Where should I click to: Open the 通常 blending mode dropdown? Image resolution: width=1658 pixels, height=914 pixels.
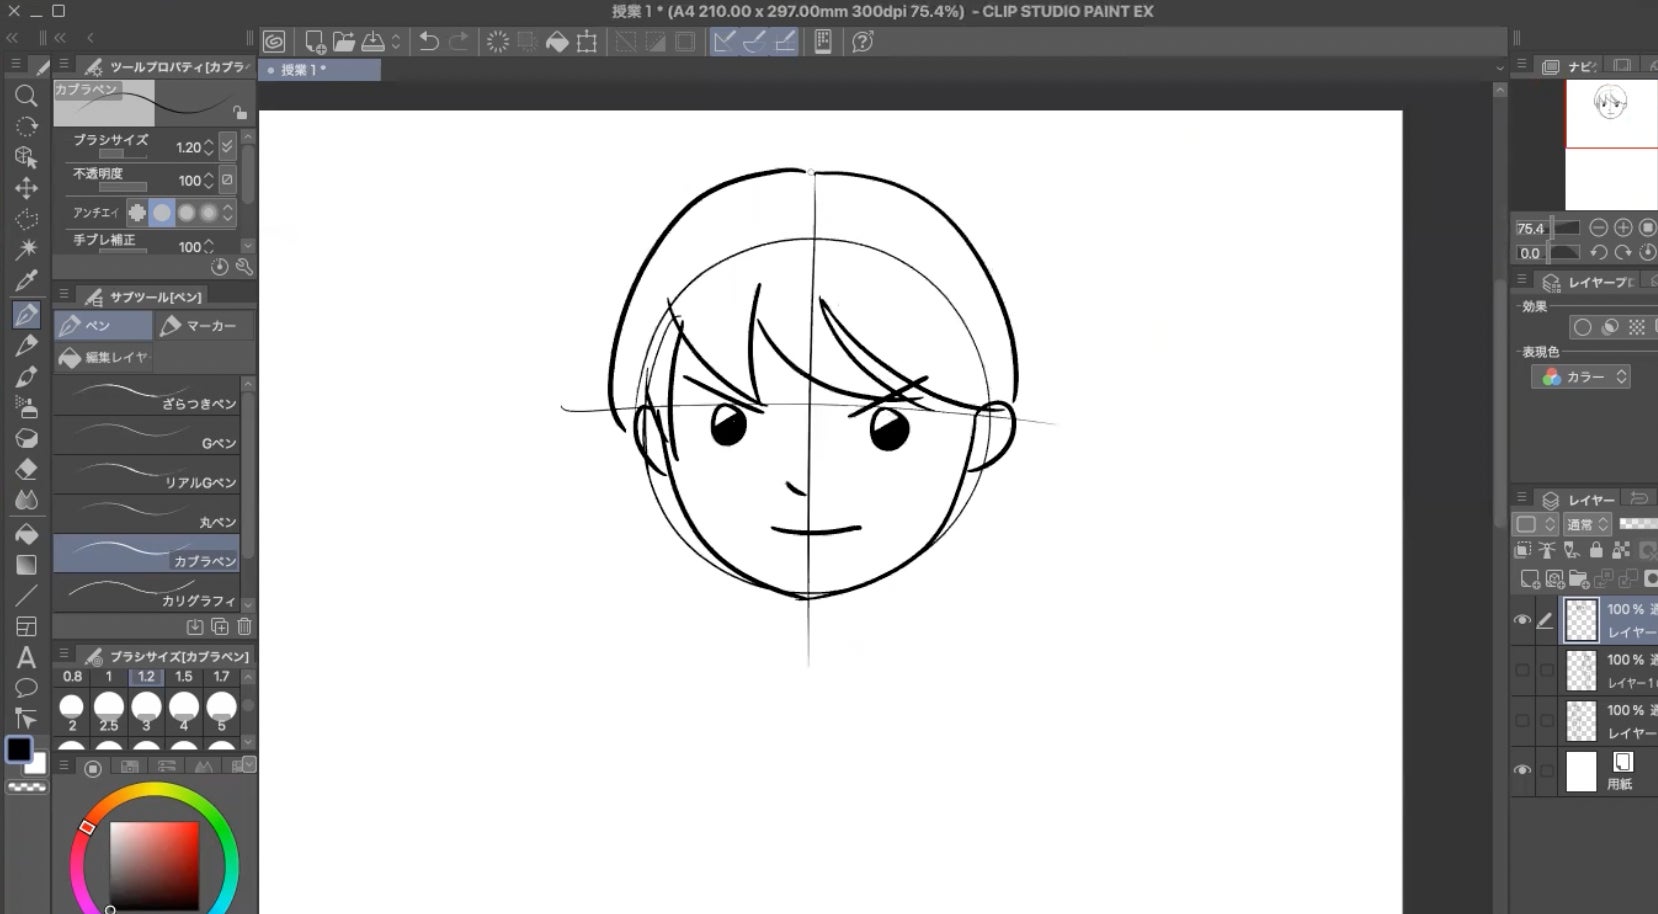click(1587, 524)
